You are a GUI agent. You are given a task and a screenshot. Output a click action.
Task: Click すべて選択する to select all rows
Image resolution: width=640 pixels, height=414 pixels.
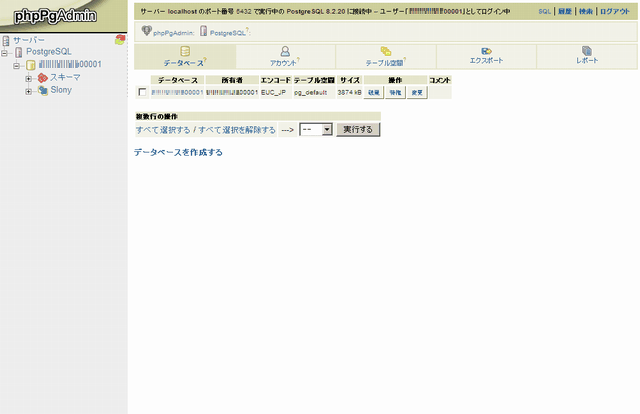163,130
